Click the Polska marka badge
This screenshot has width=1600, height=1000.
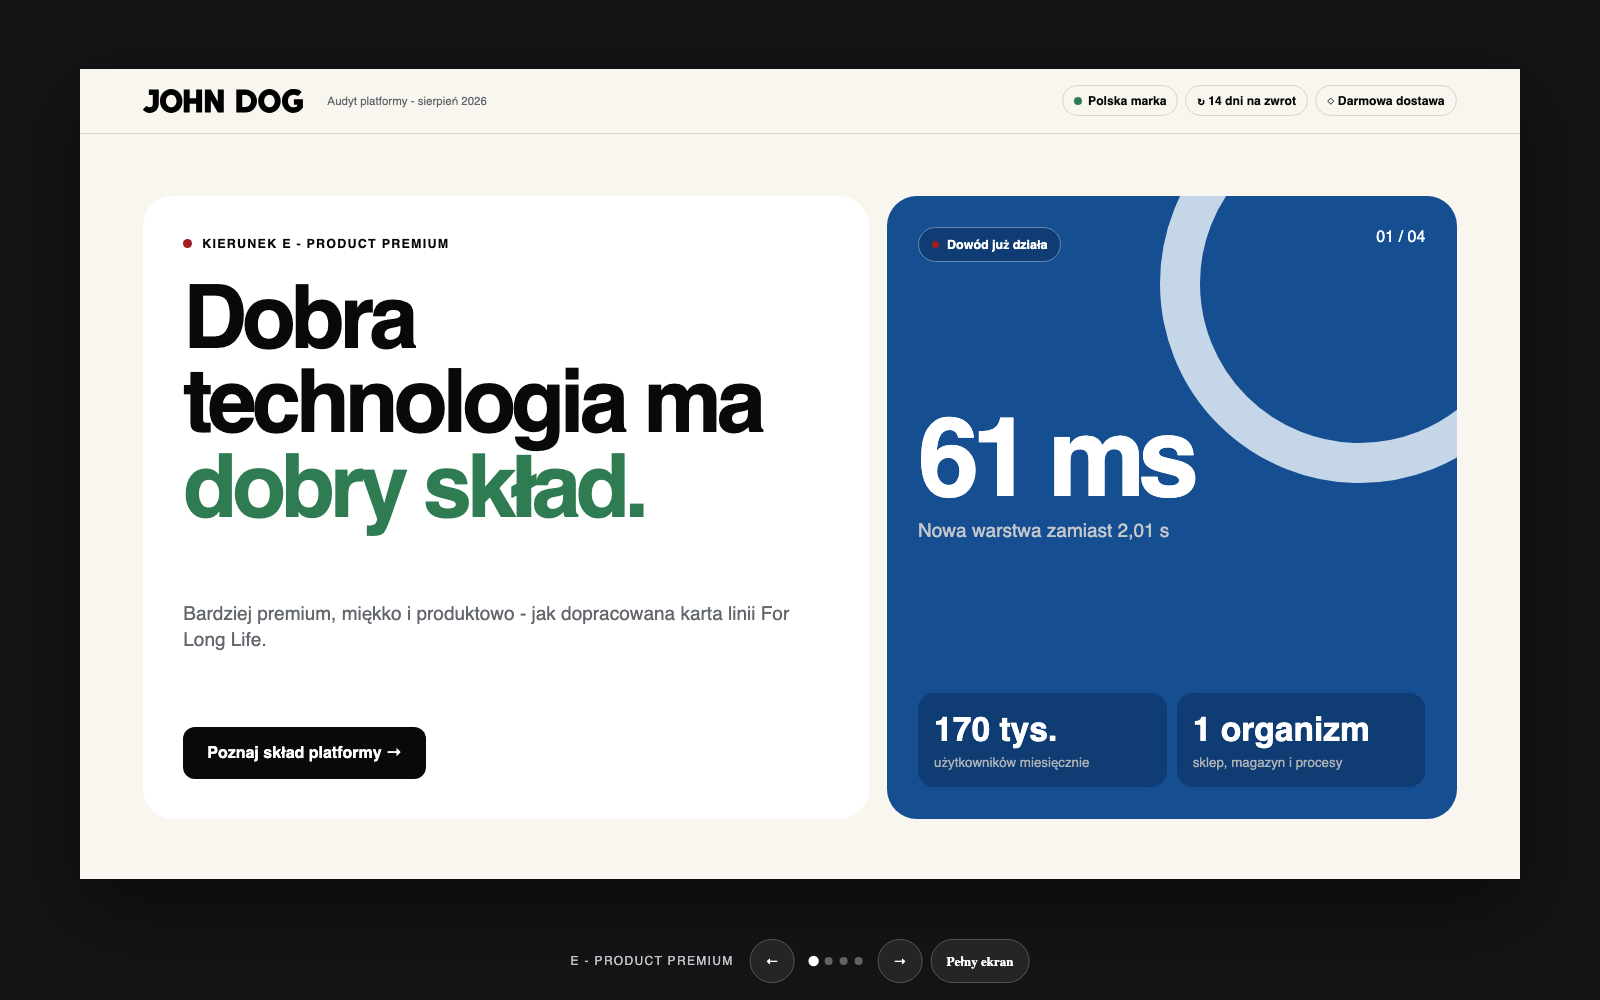coord(1120,101)
